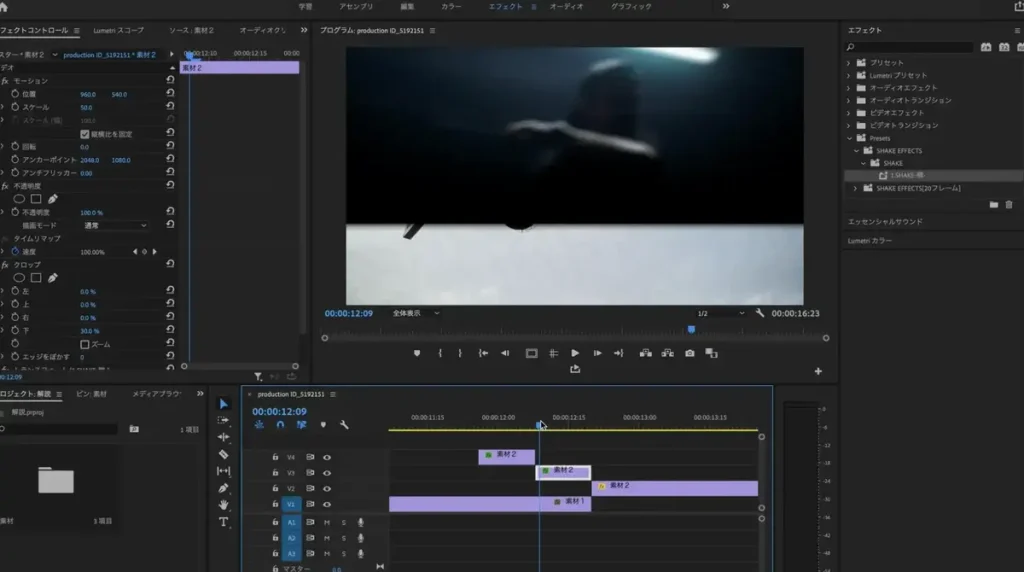Image resolution: width=1024 pixels, height=572 pixels.
Task: Show more workspaces with double chevron
Action: click(726, 7)
